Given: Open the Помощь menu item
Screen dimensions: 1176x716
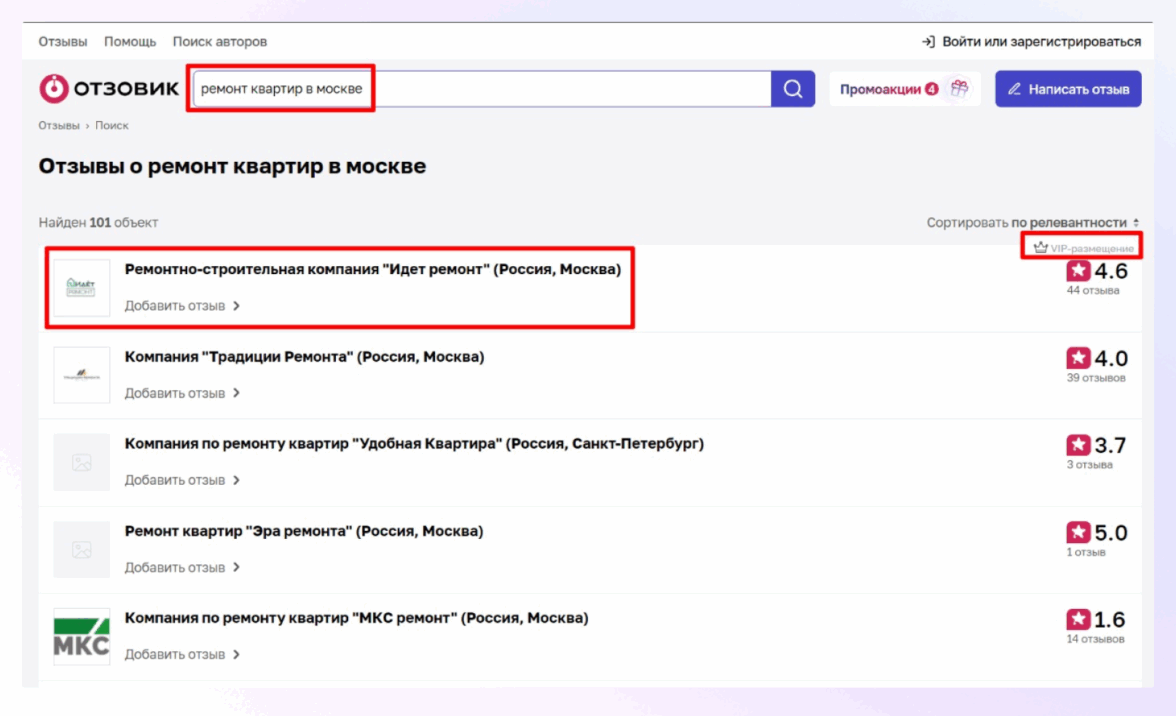Looking at the screenshot, I should click(130, 42).
